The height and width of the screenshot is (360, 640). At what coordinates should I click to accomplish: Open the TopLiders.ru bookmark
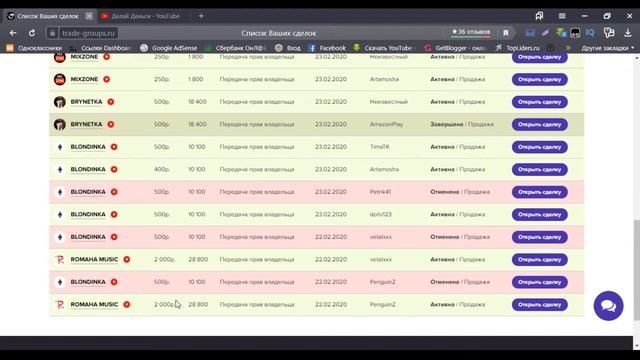(518, 48)
